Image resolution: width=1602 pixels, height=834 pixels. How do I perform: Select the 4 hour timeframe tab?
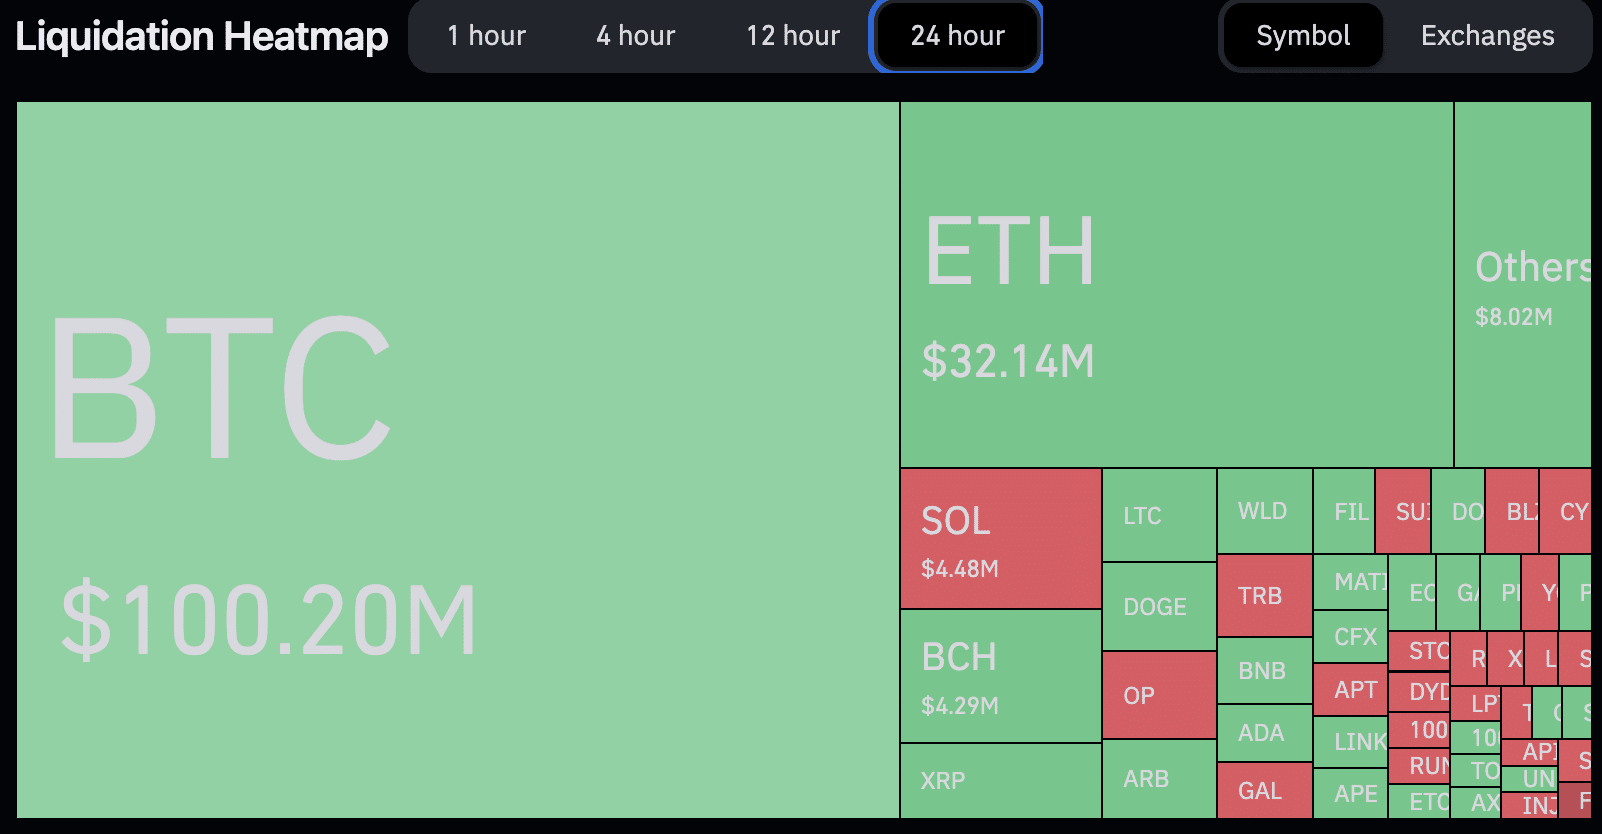click(x=635, y=36)
